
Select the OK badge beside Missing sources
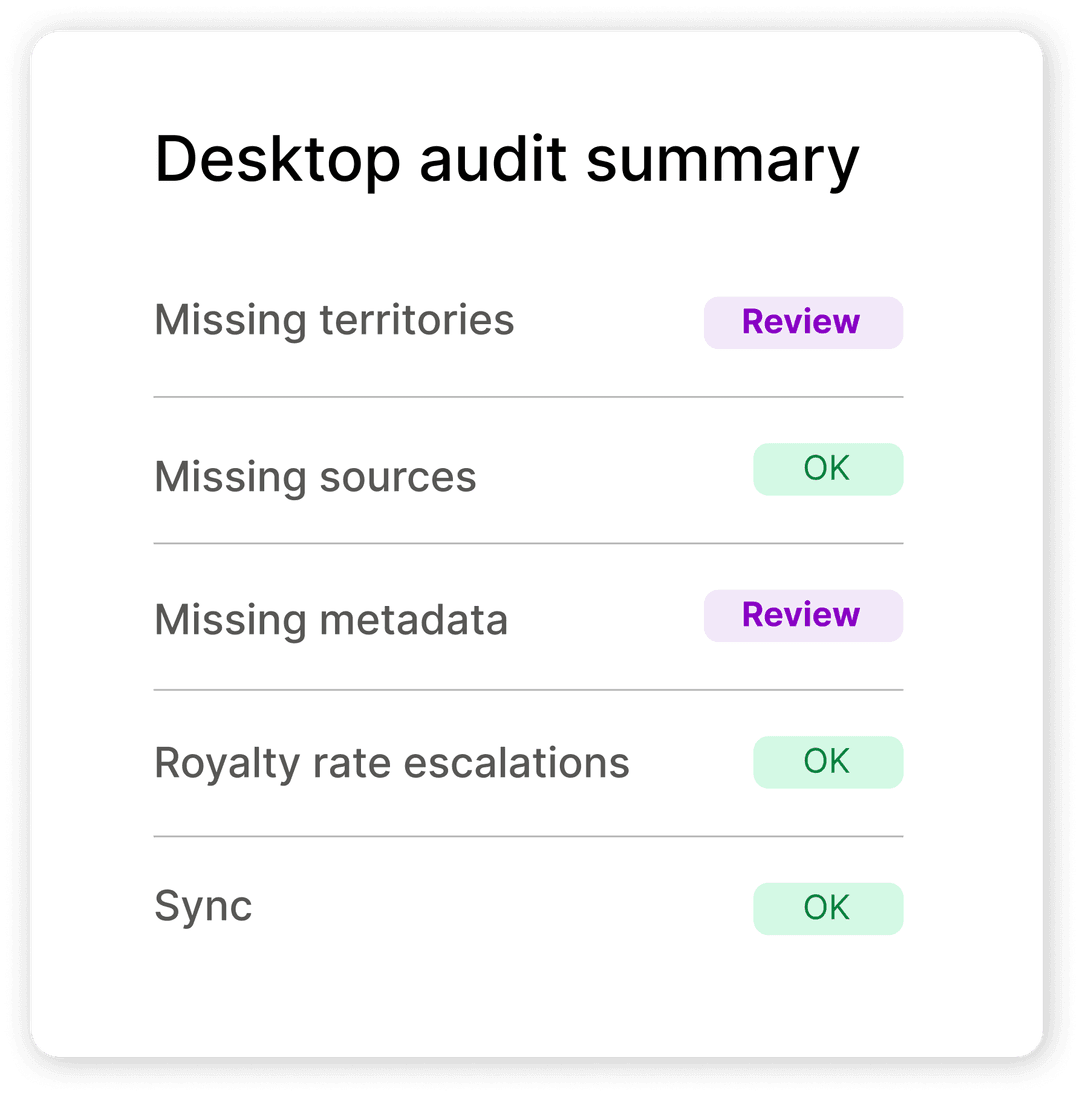coord(828,469)
